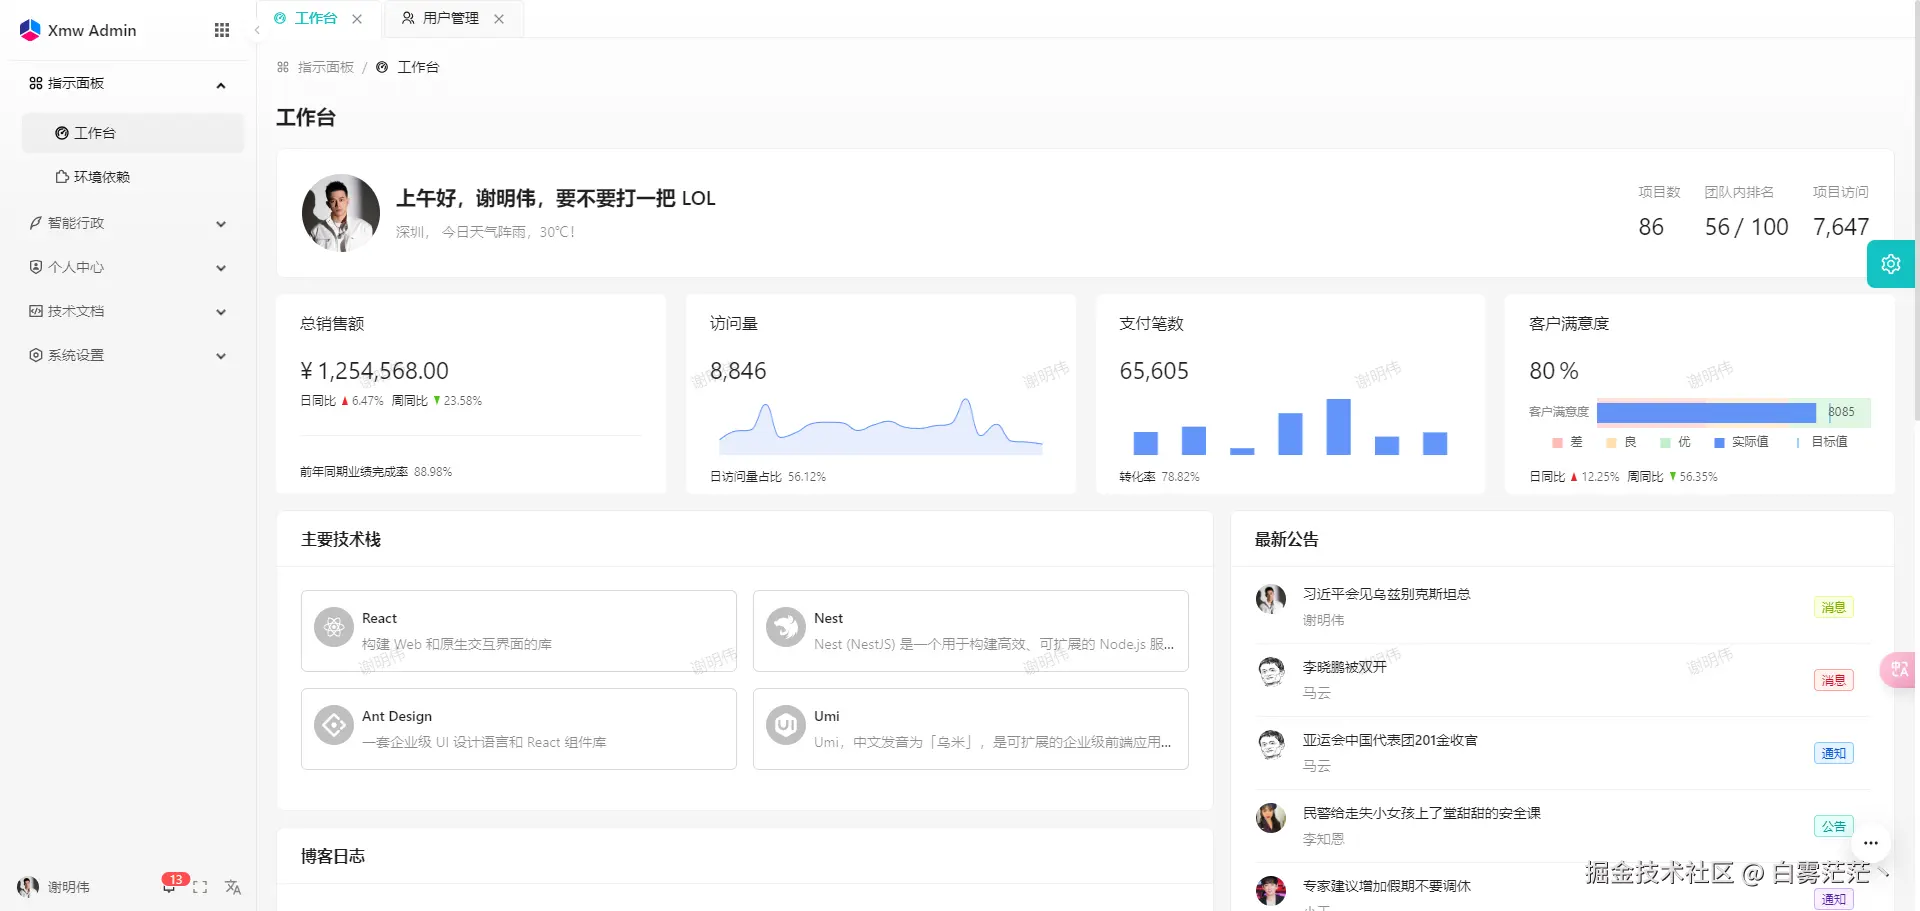Click the React atom icon
1920x911 pixels.
point(334,628)
